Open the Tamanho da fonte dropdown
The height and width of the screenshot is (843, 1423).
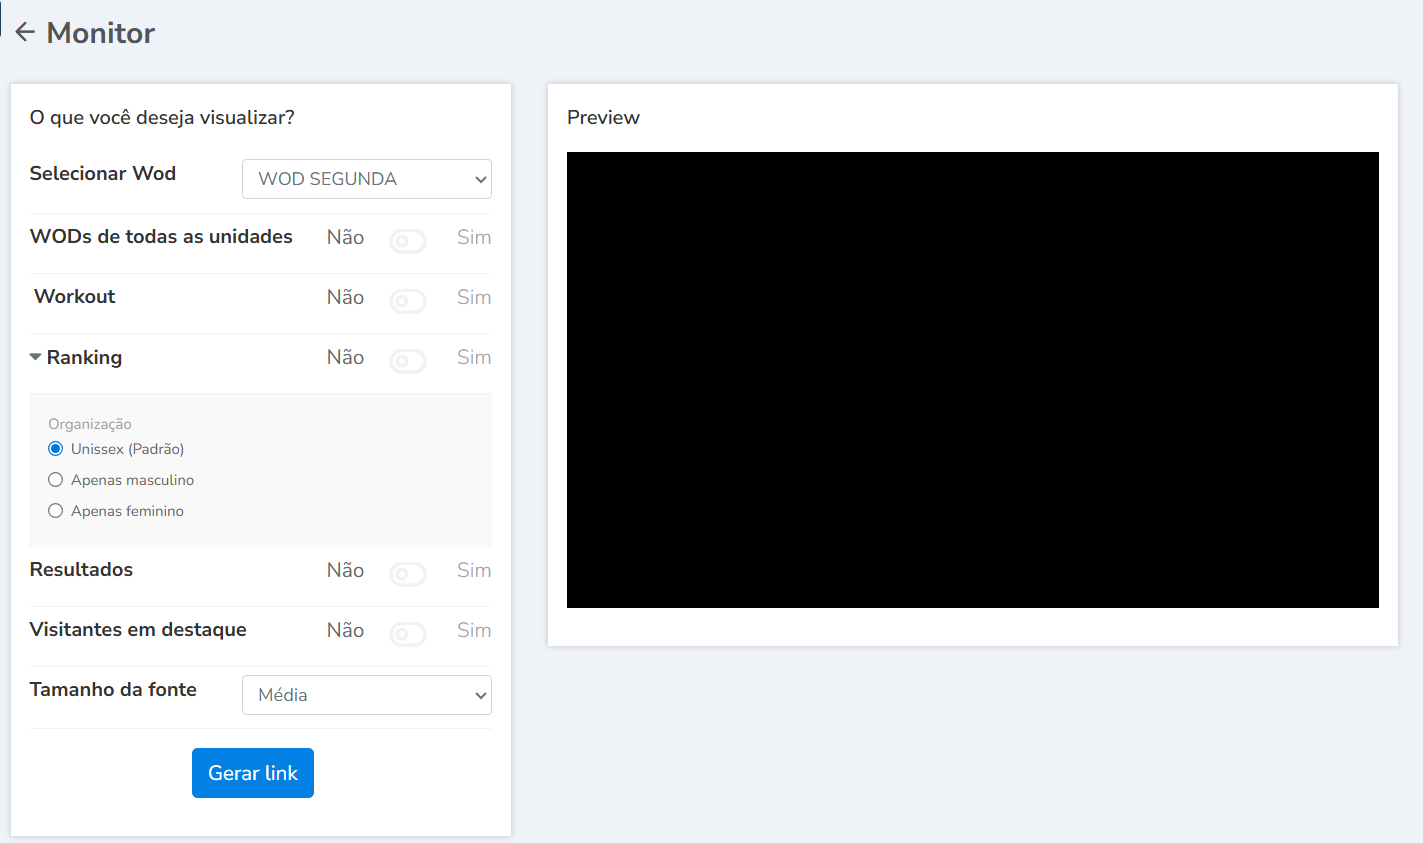click(x=366, y=695)
